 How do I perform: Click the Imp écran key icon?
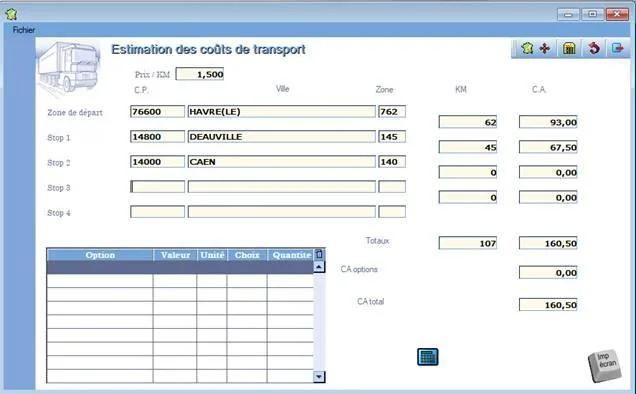pos(605,366)
